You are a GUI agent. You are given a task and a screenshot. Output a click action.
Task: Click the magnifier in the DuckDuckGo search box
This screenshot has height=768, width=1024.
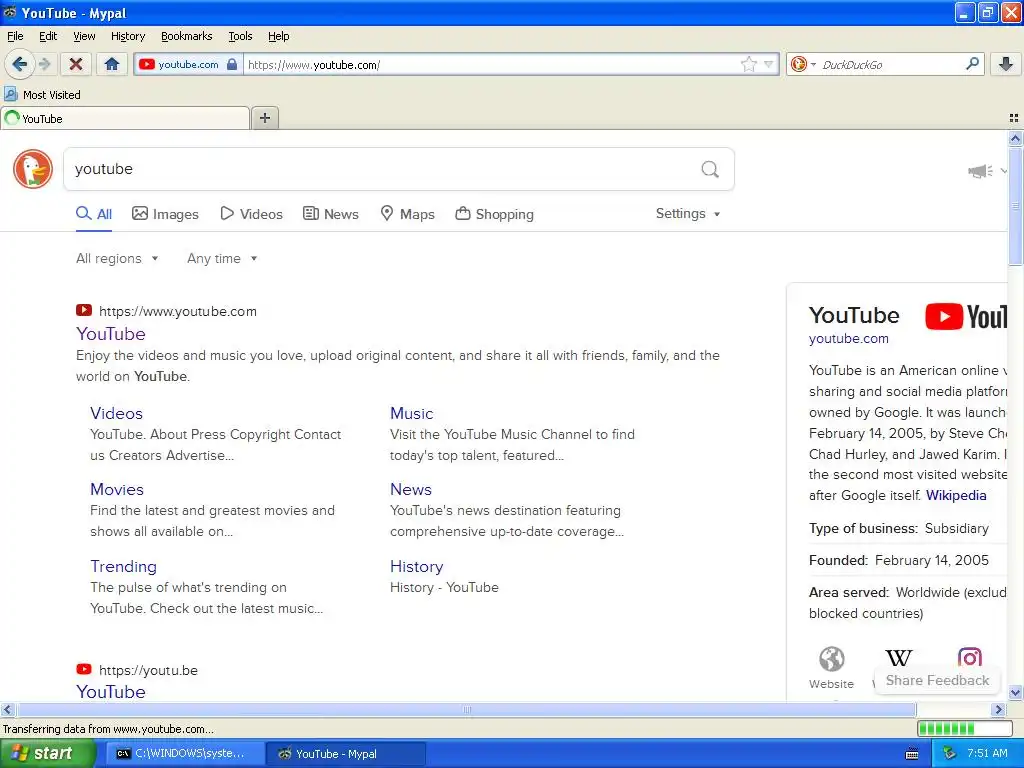click(x=710, y=170)
